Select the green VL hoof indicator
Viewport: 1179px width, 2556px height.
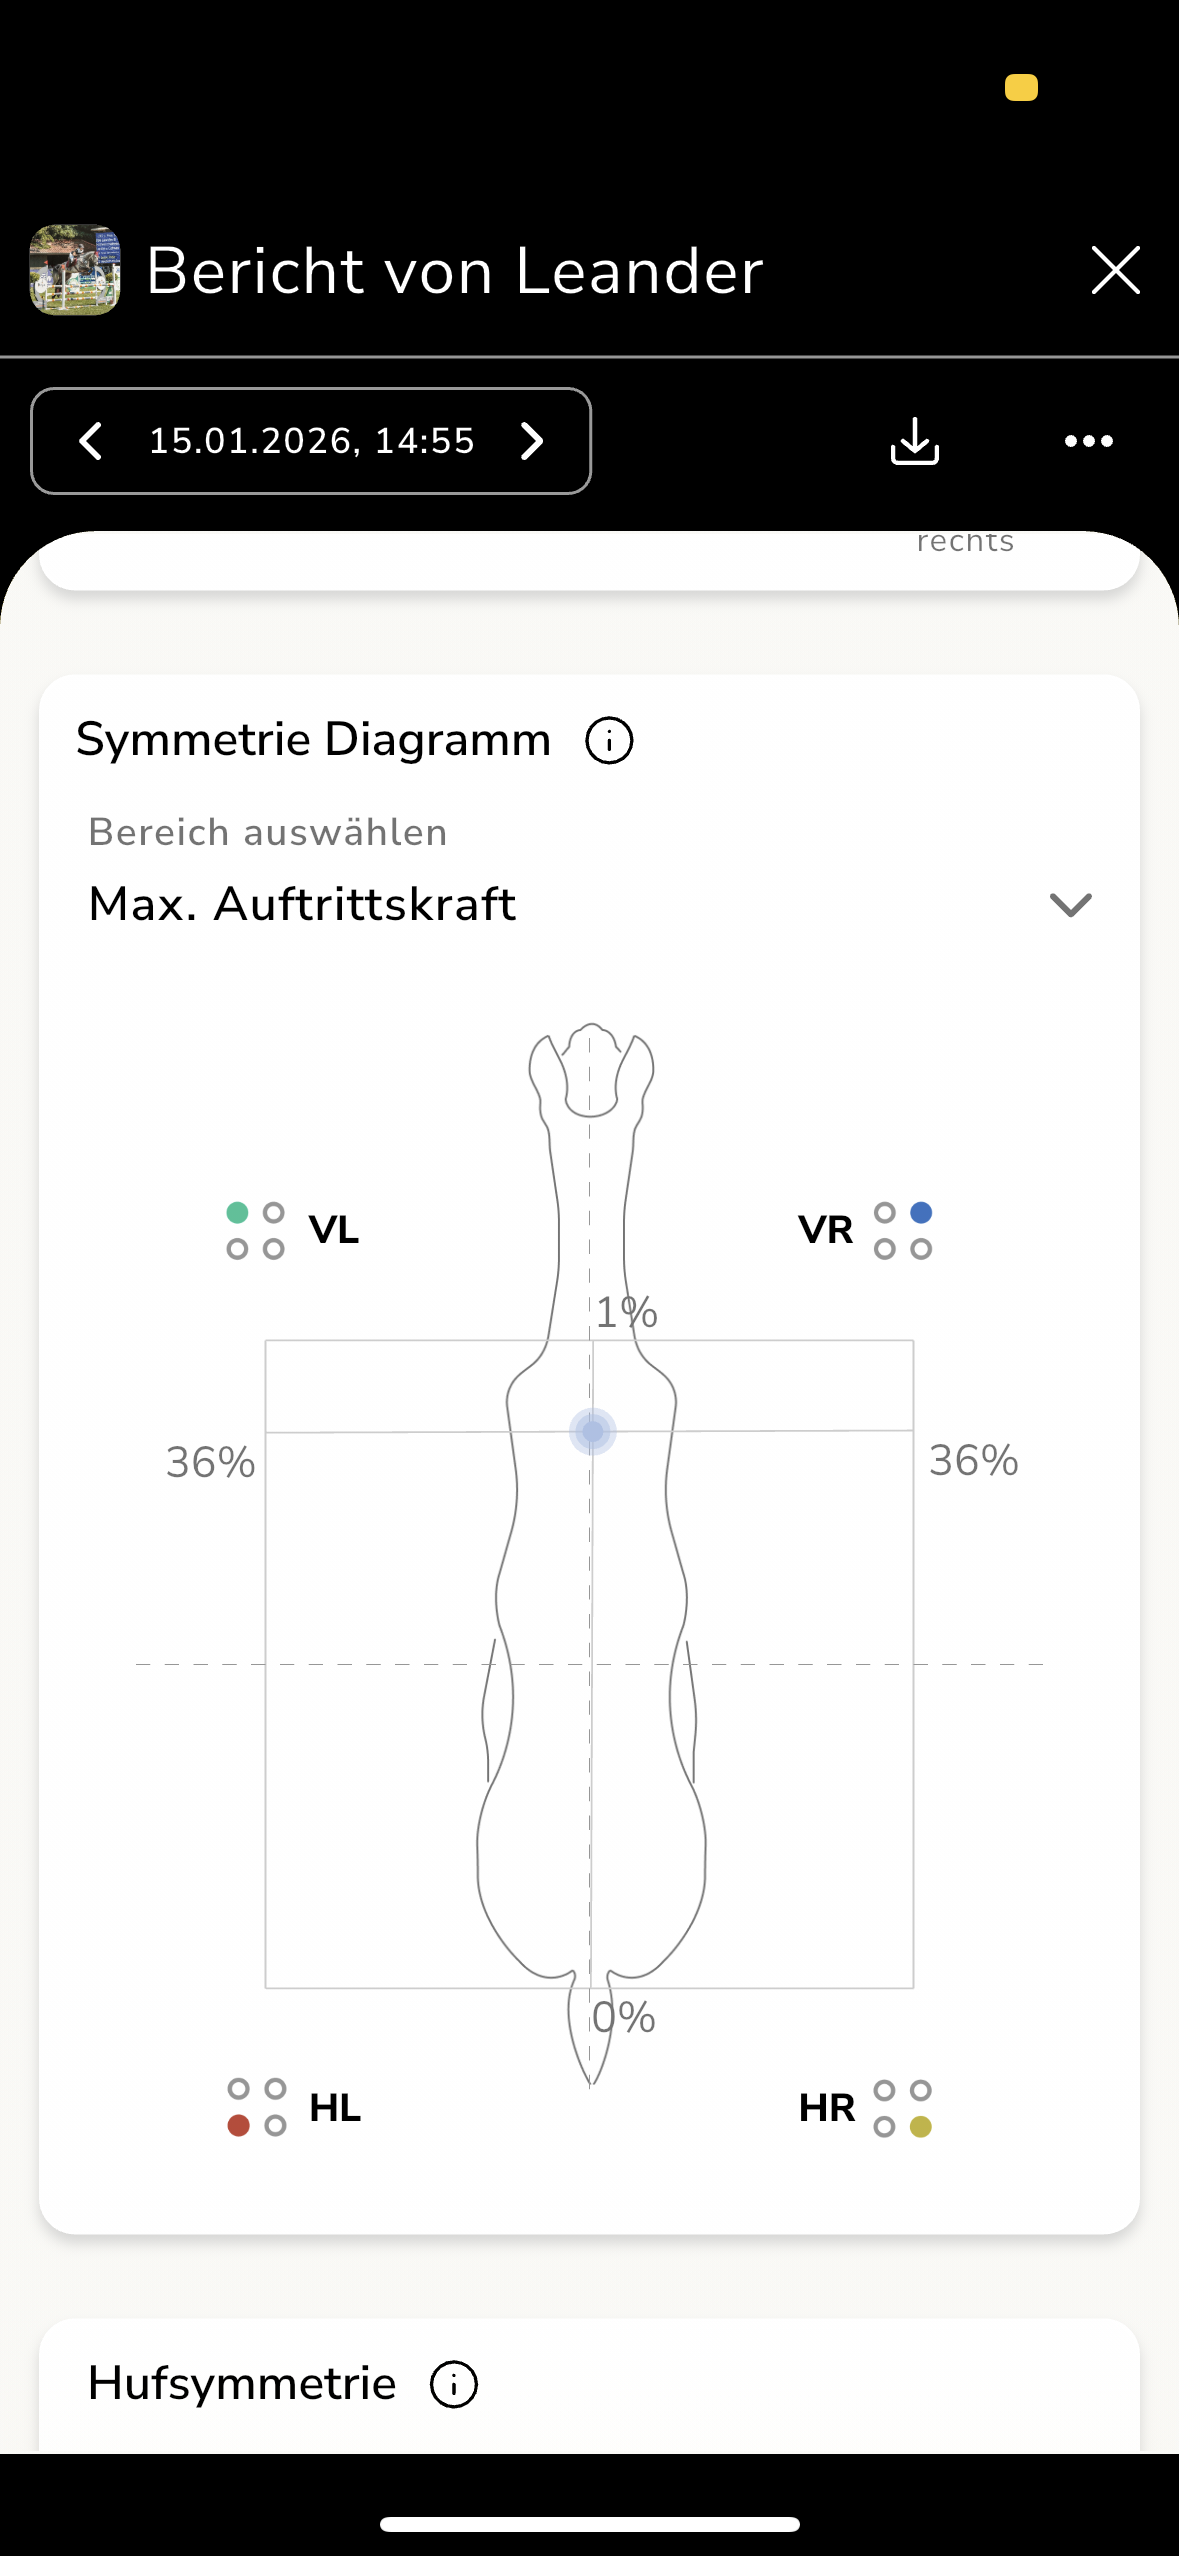[238, 1213]
